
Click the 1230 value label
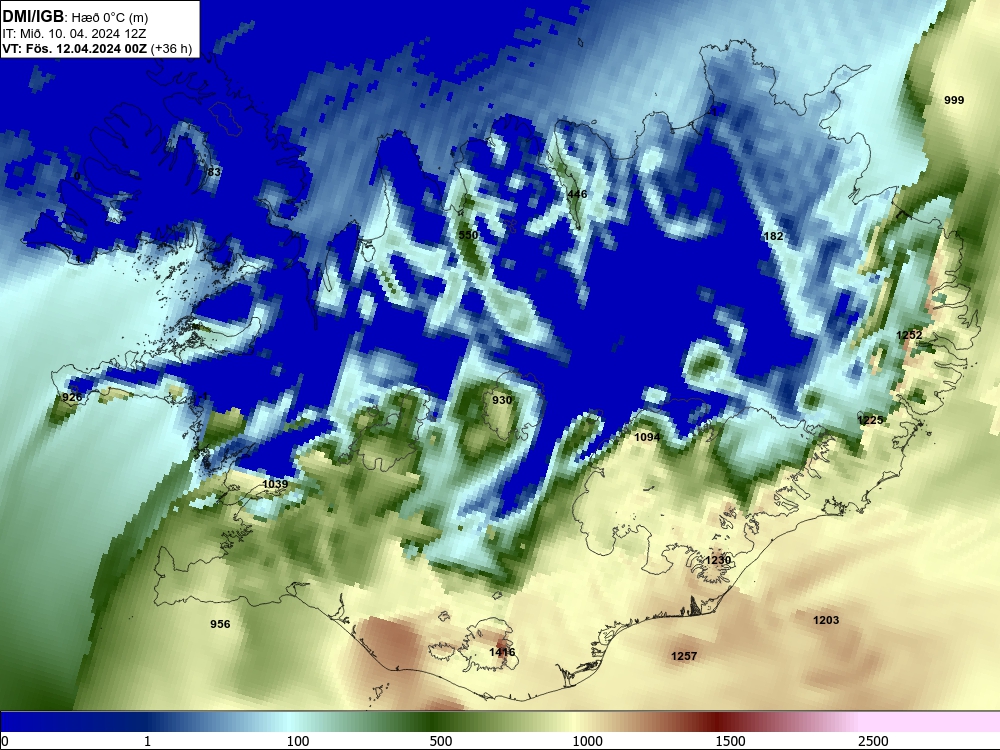[718, 560]
